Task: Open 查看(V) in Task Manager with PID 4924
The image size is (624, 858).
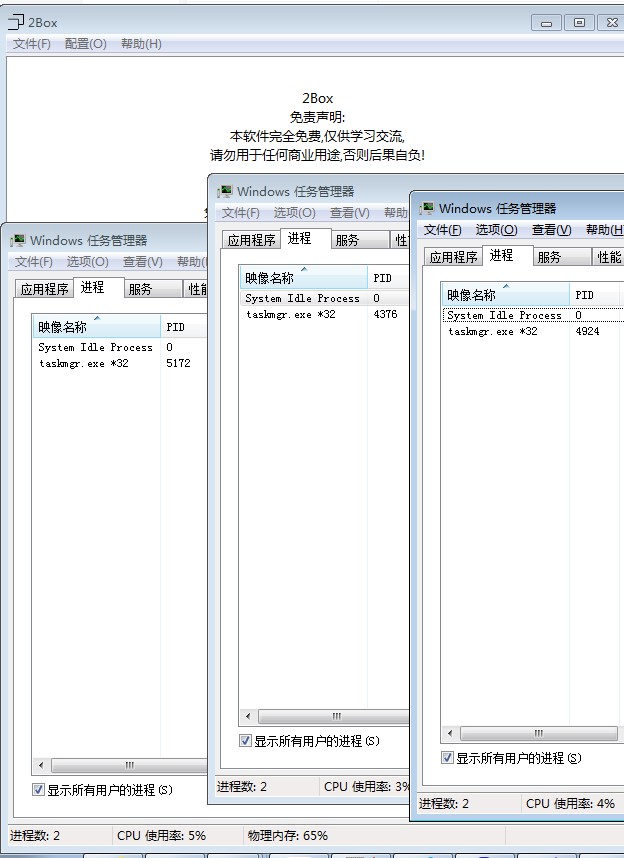Action: [551, 230]
